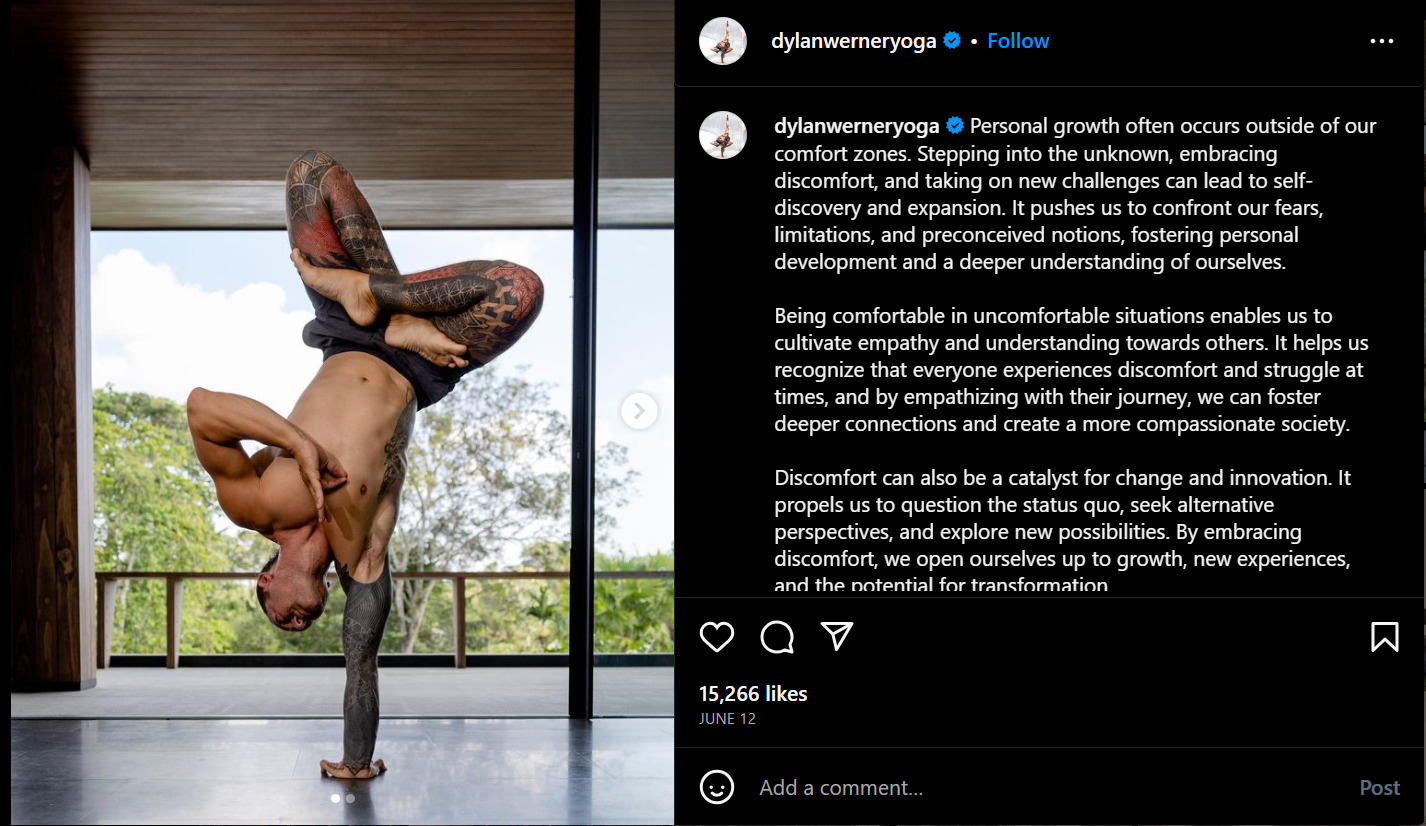
Task: Click header profile avatar picture
Action: tap(723, 41)
